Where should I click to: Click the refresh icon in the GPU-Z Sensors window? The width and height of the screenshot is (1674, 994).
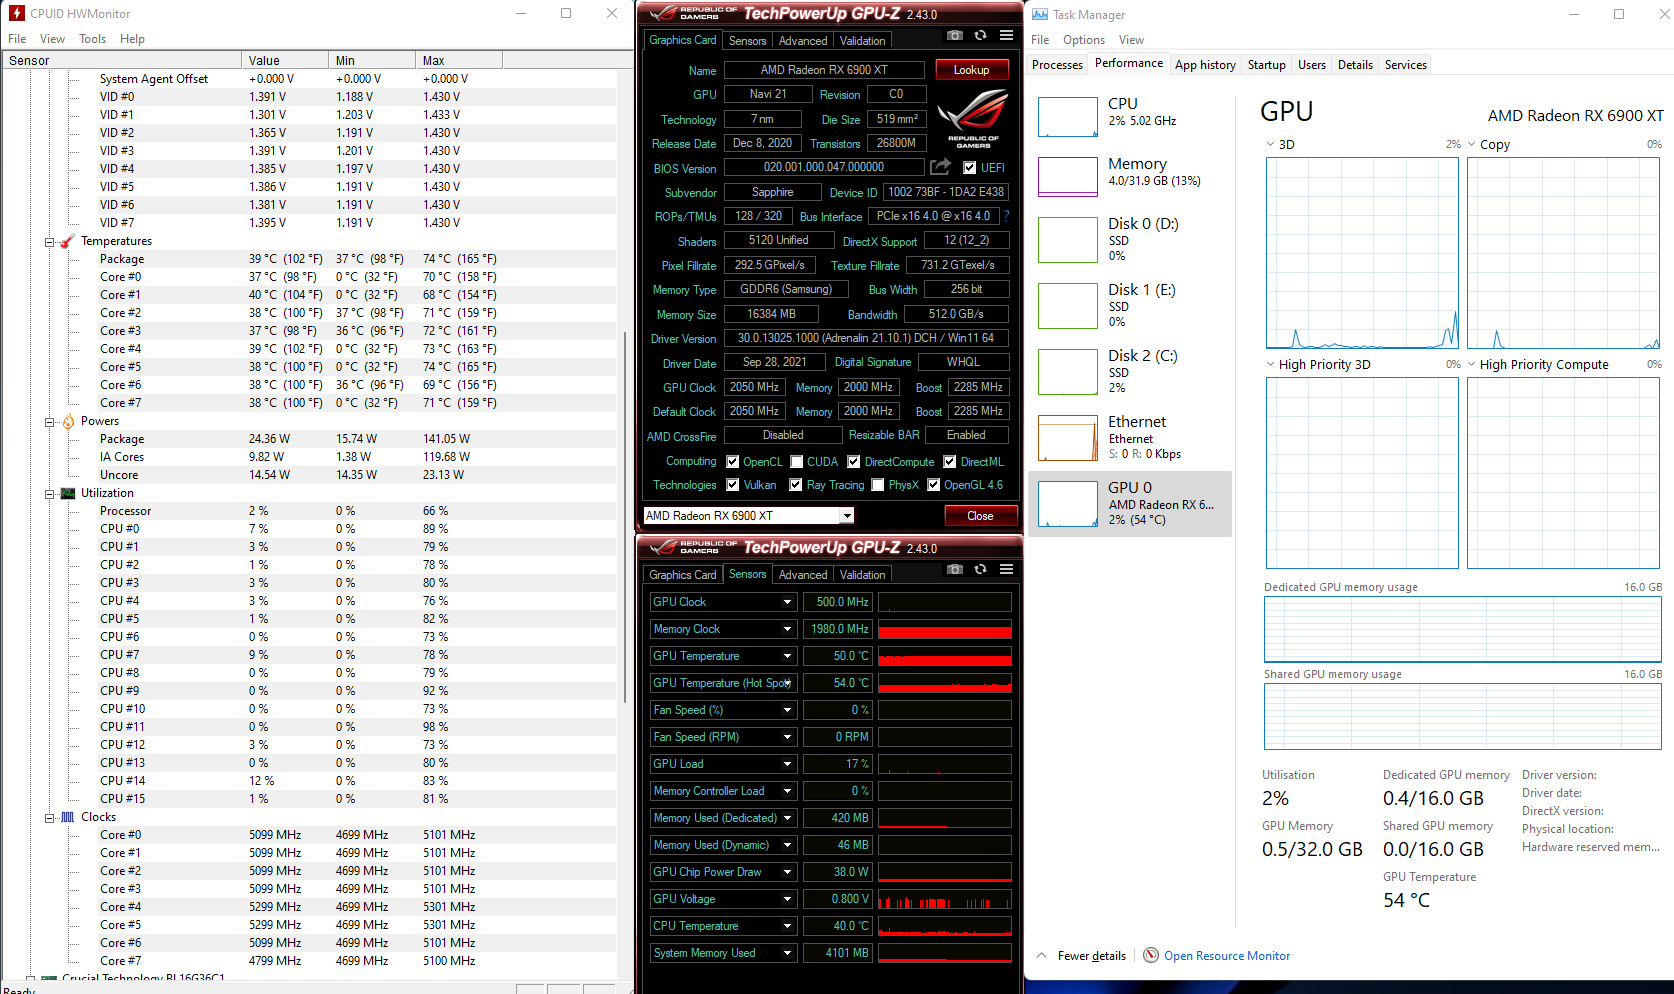click(980, 569)
